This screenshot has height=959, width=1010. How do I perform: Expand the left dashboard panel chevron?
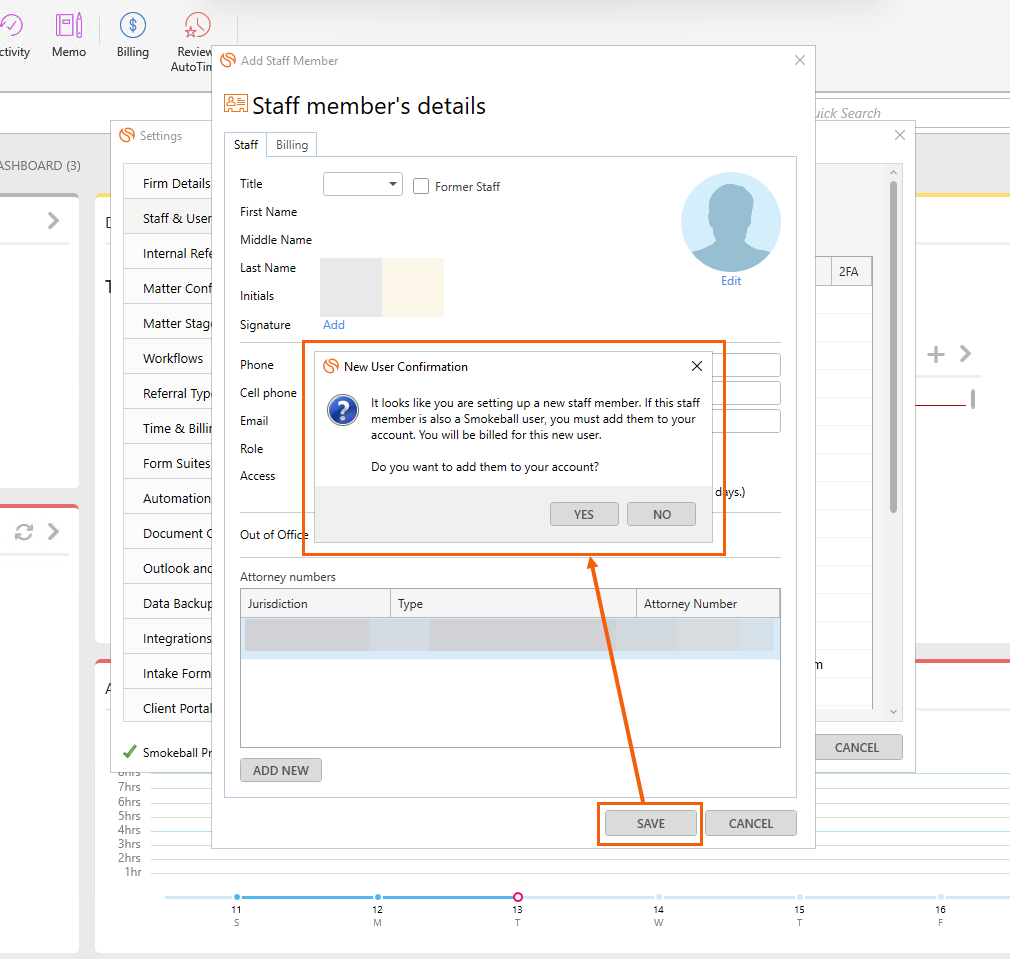(x=53, y=221)
